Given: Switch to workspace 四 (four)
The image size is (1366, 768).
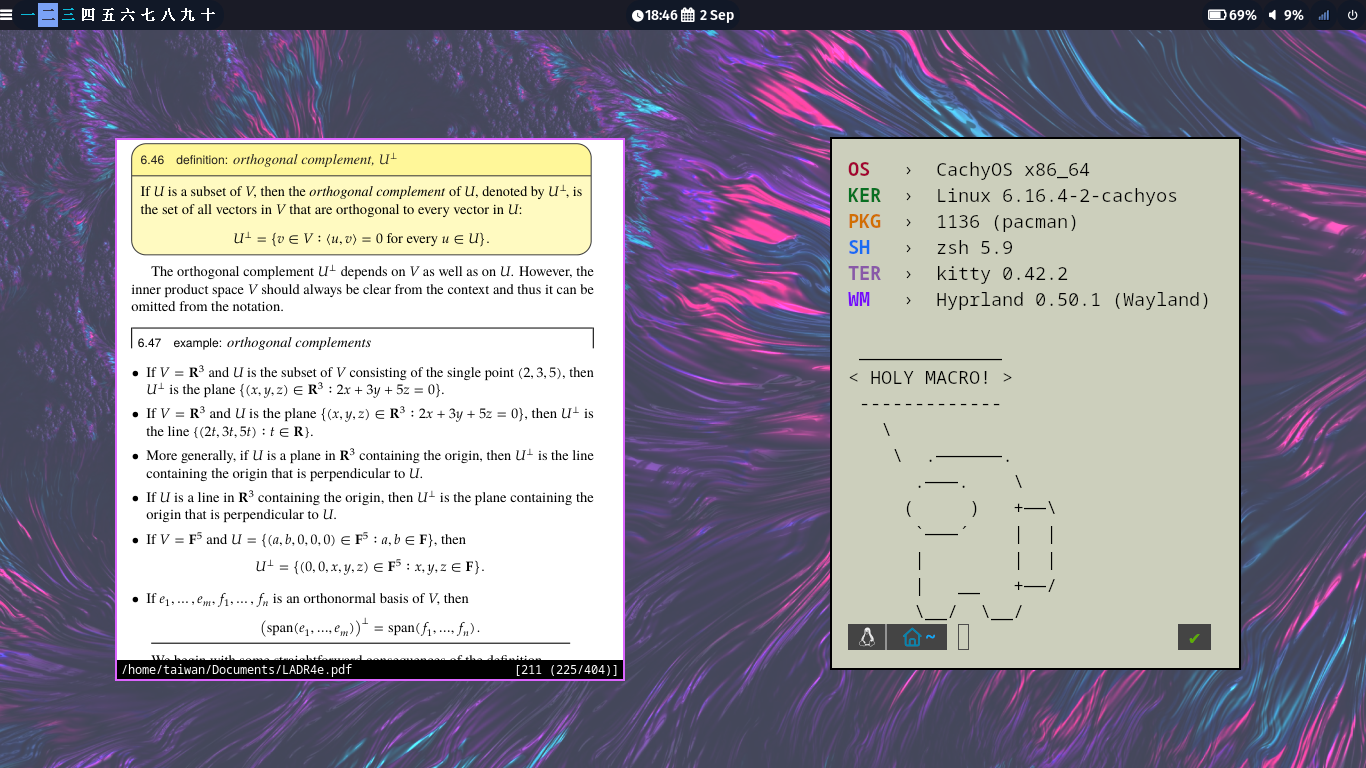Looking at the screenshot, I should 88,15.
